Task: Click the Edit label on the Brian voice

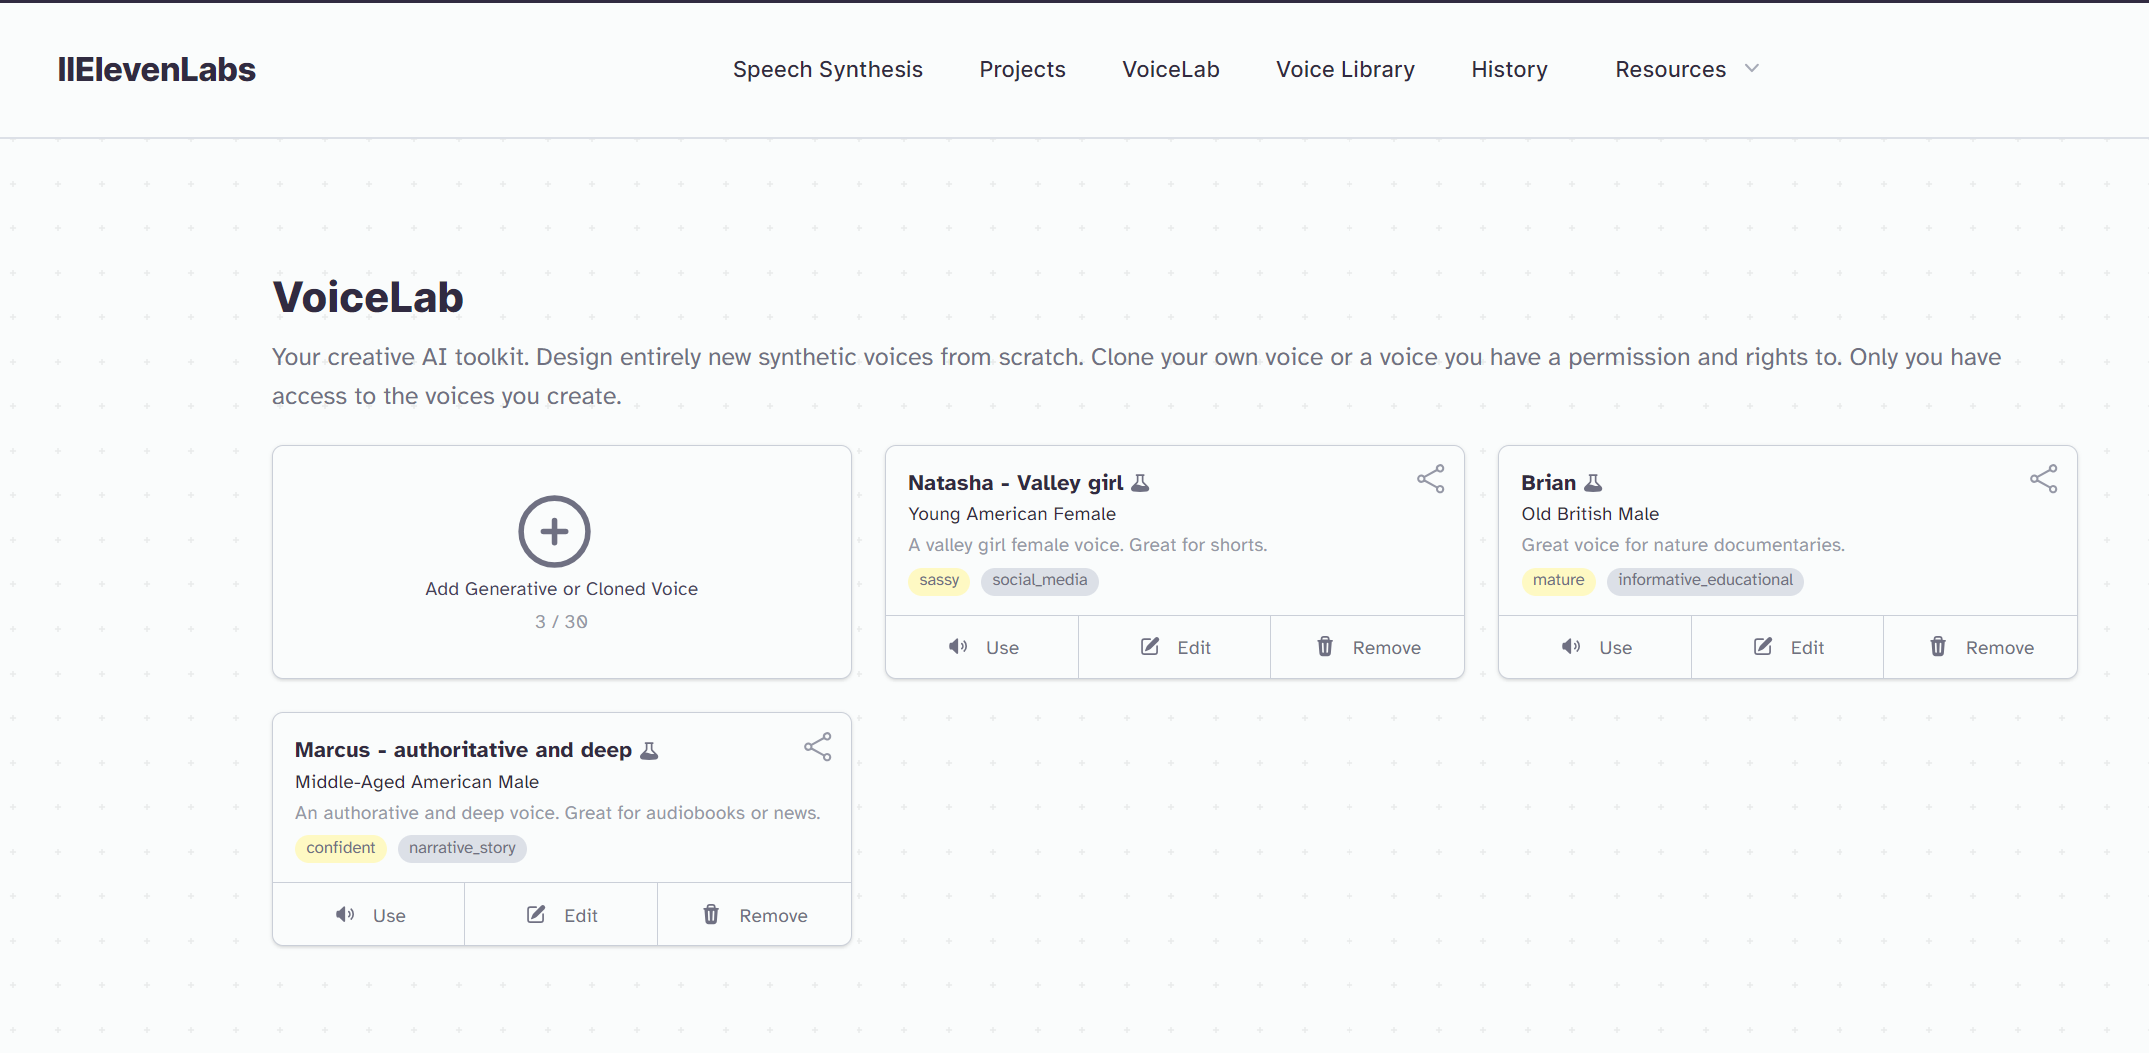Action: coord(1807,648)
